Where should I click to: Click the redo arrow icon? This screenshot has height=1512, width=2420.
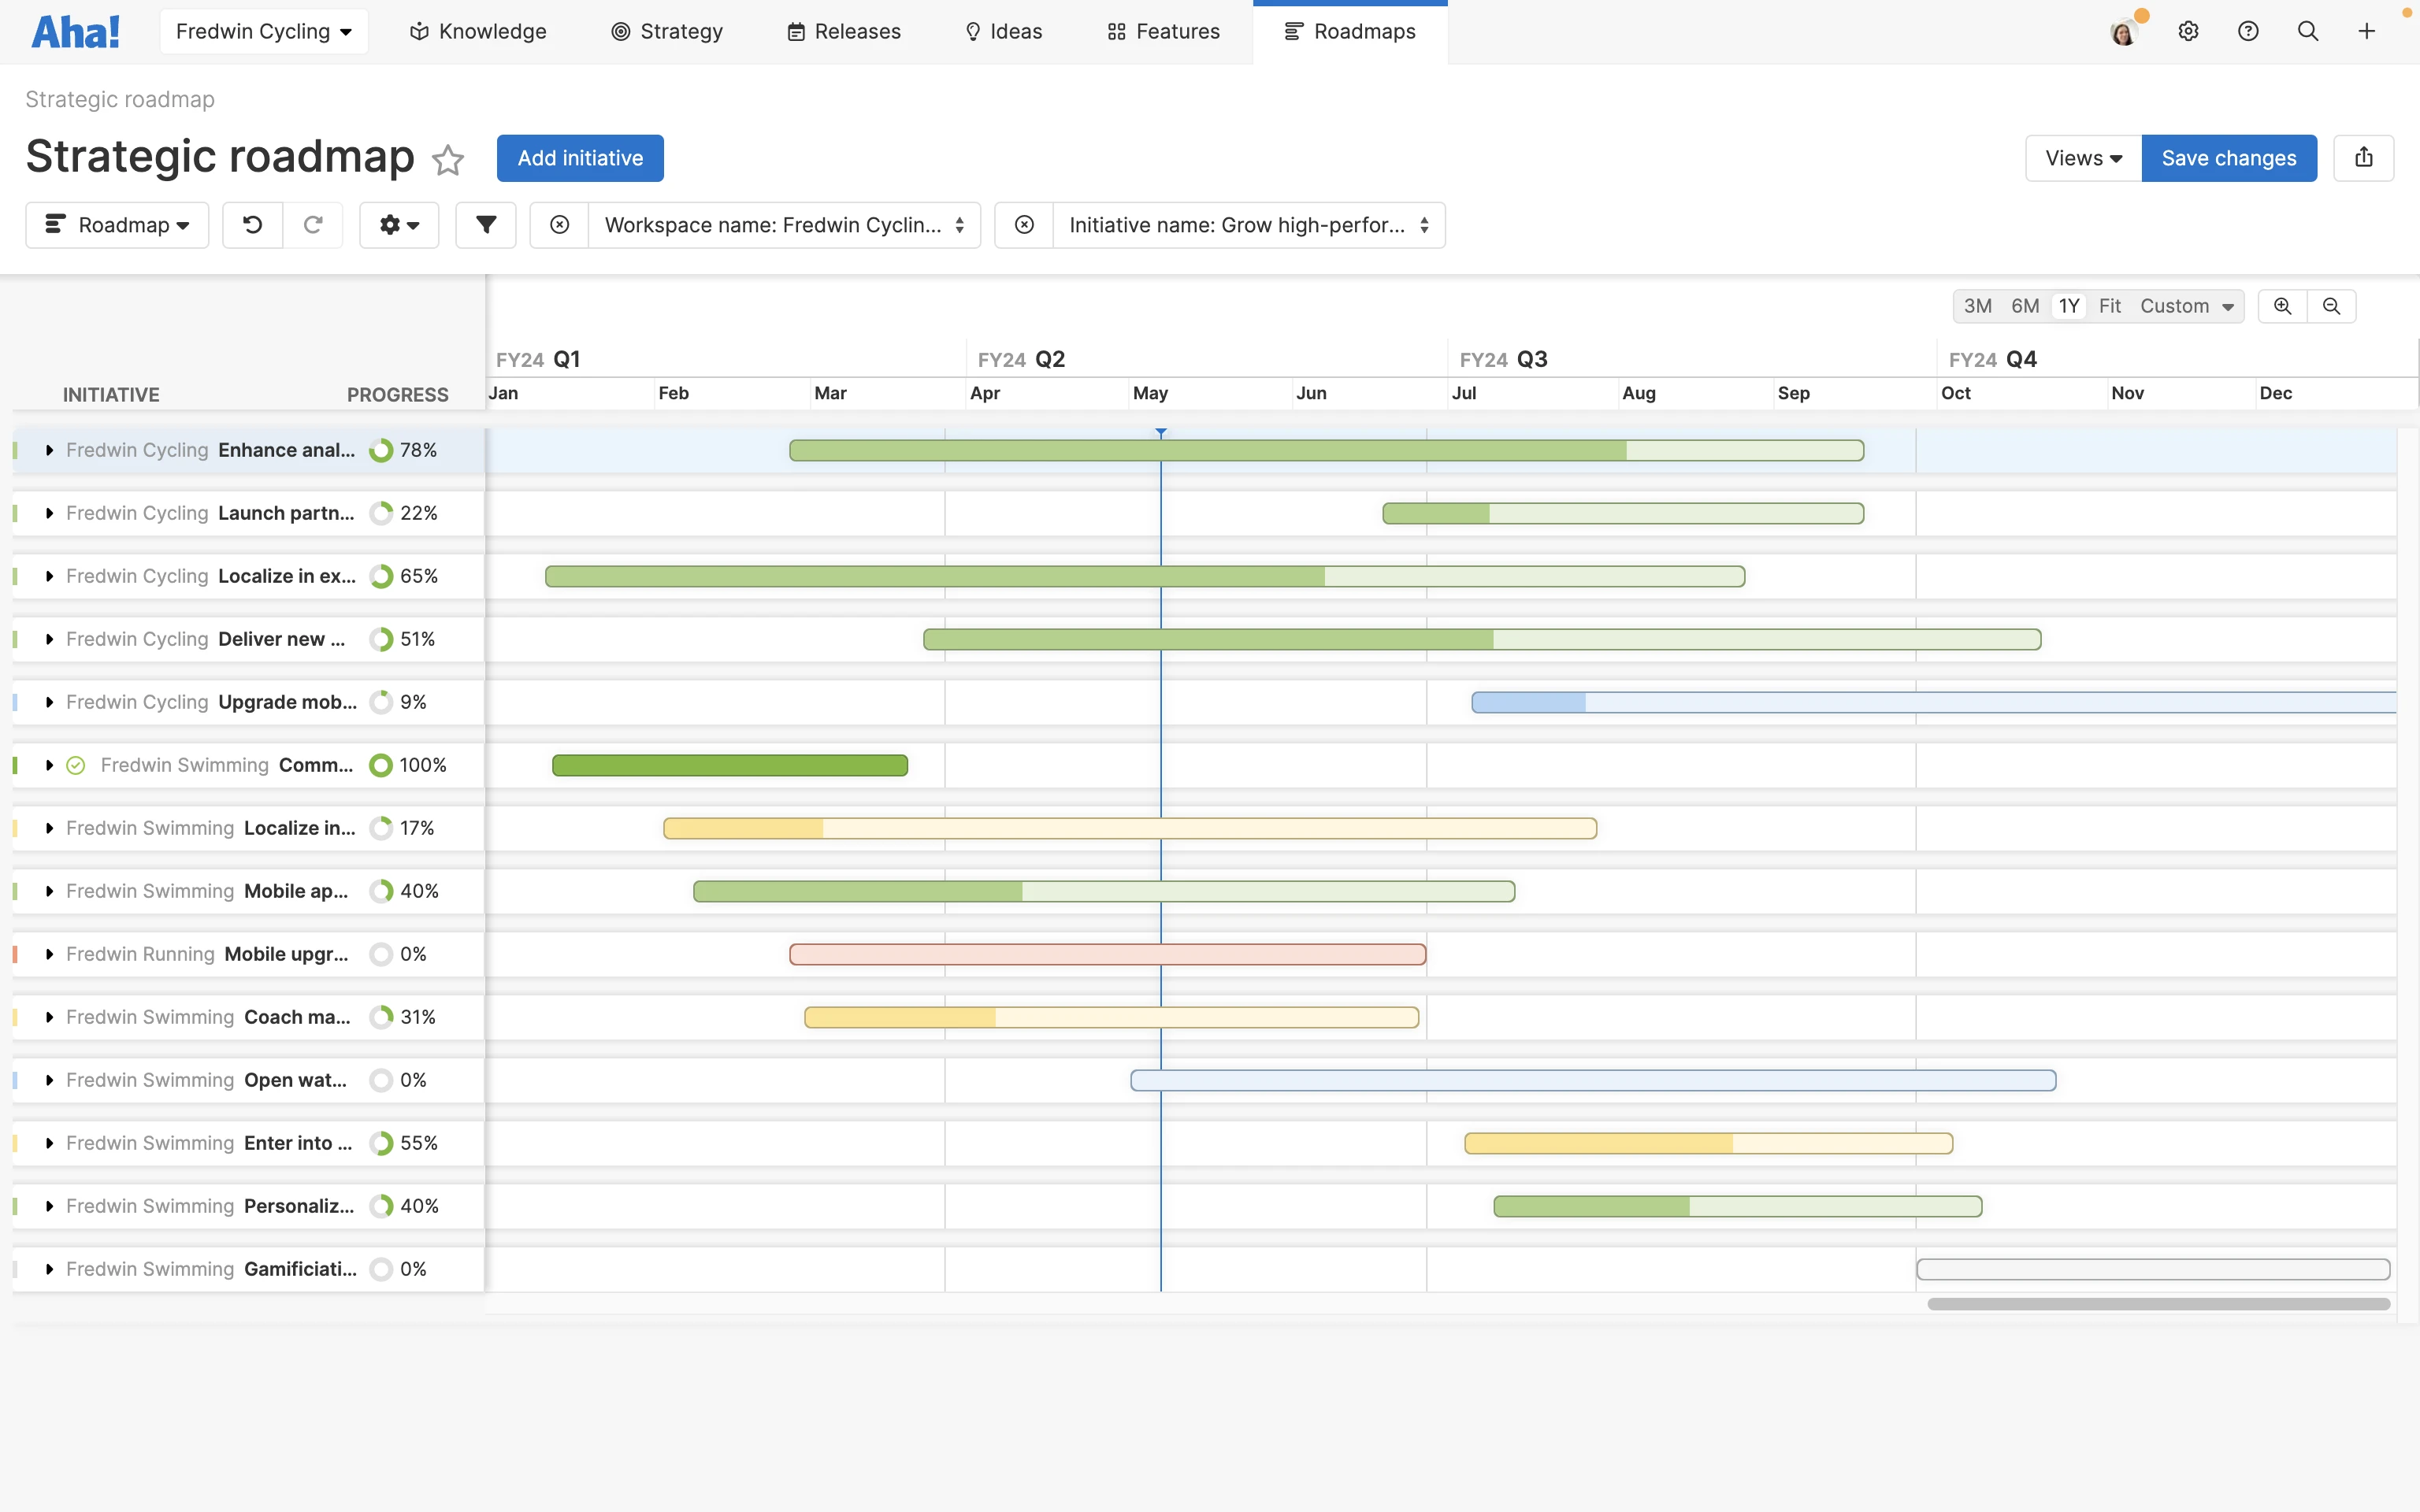pos(313,225)
